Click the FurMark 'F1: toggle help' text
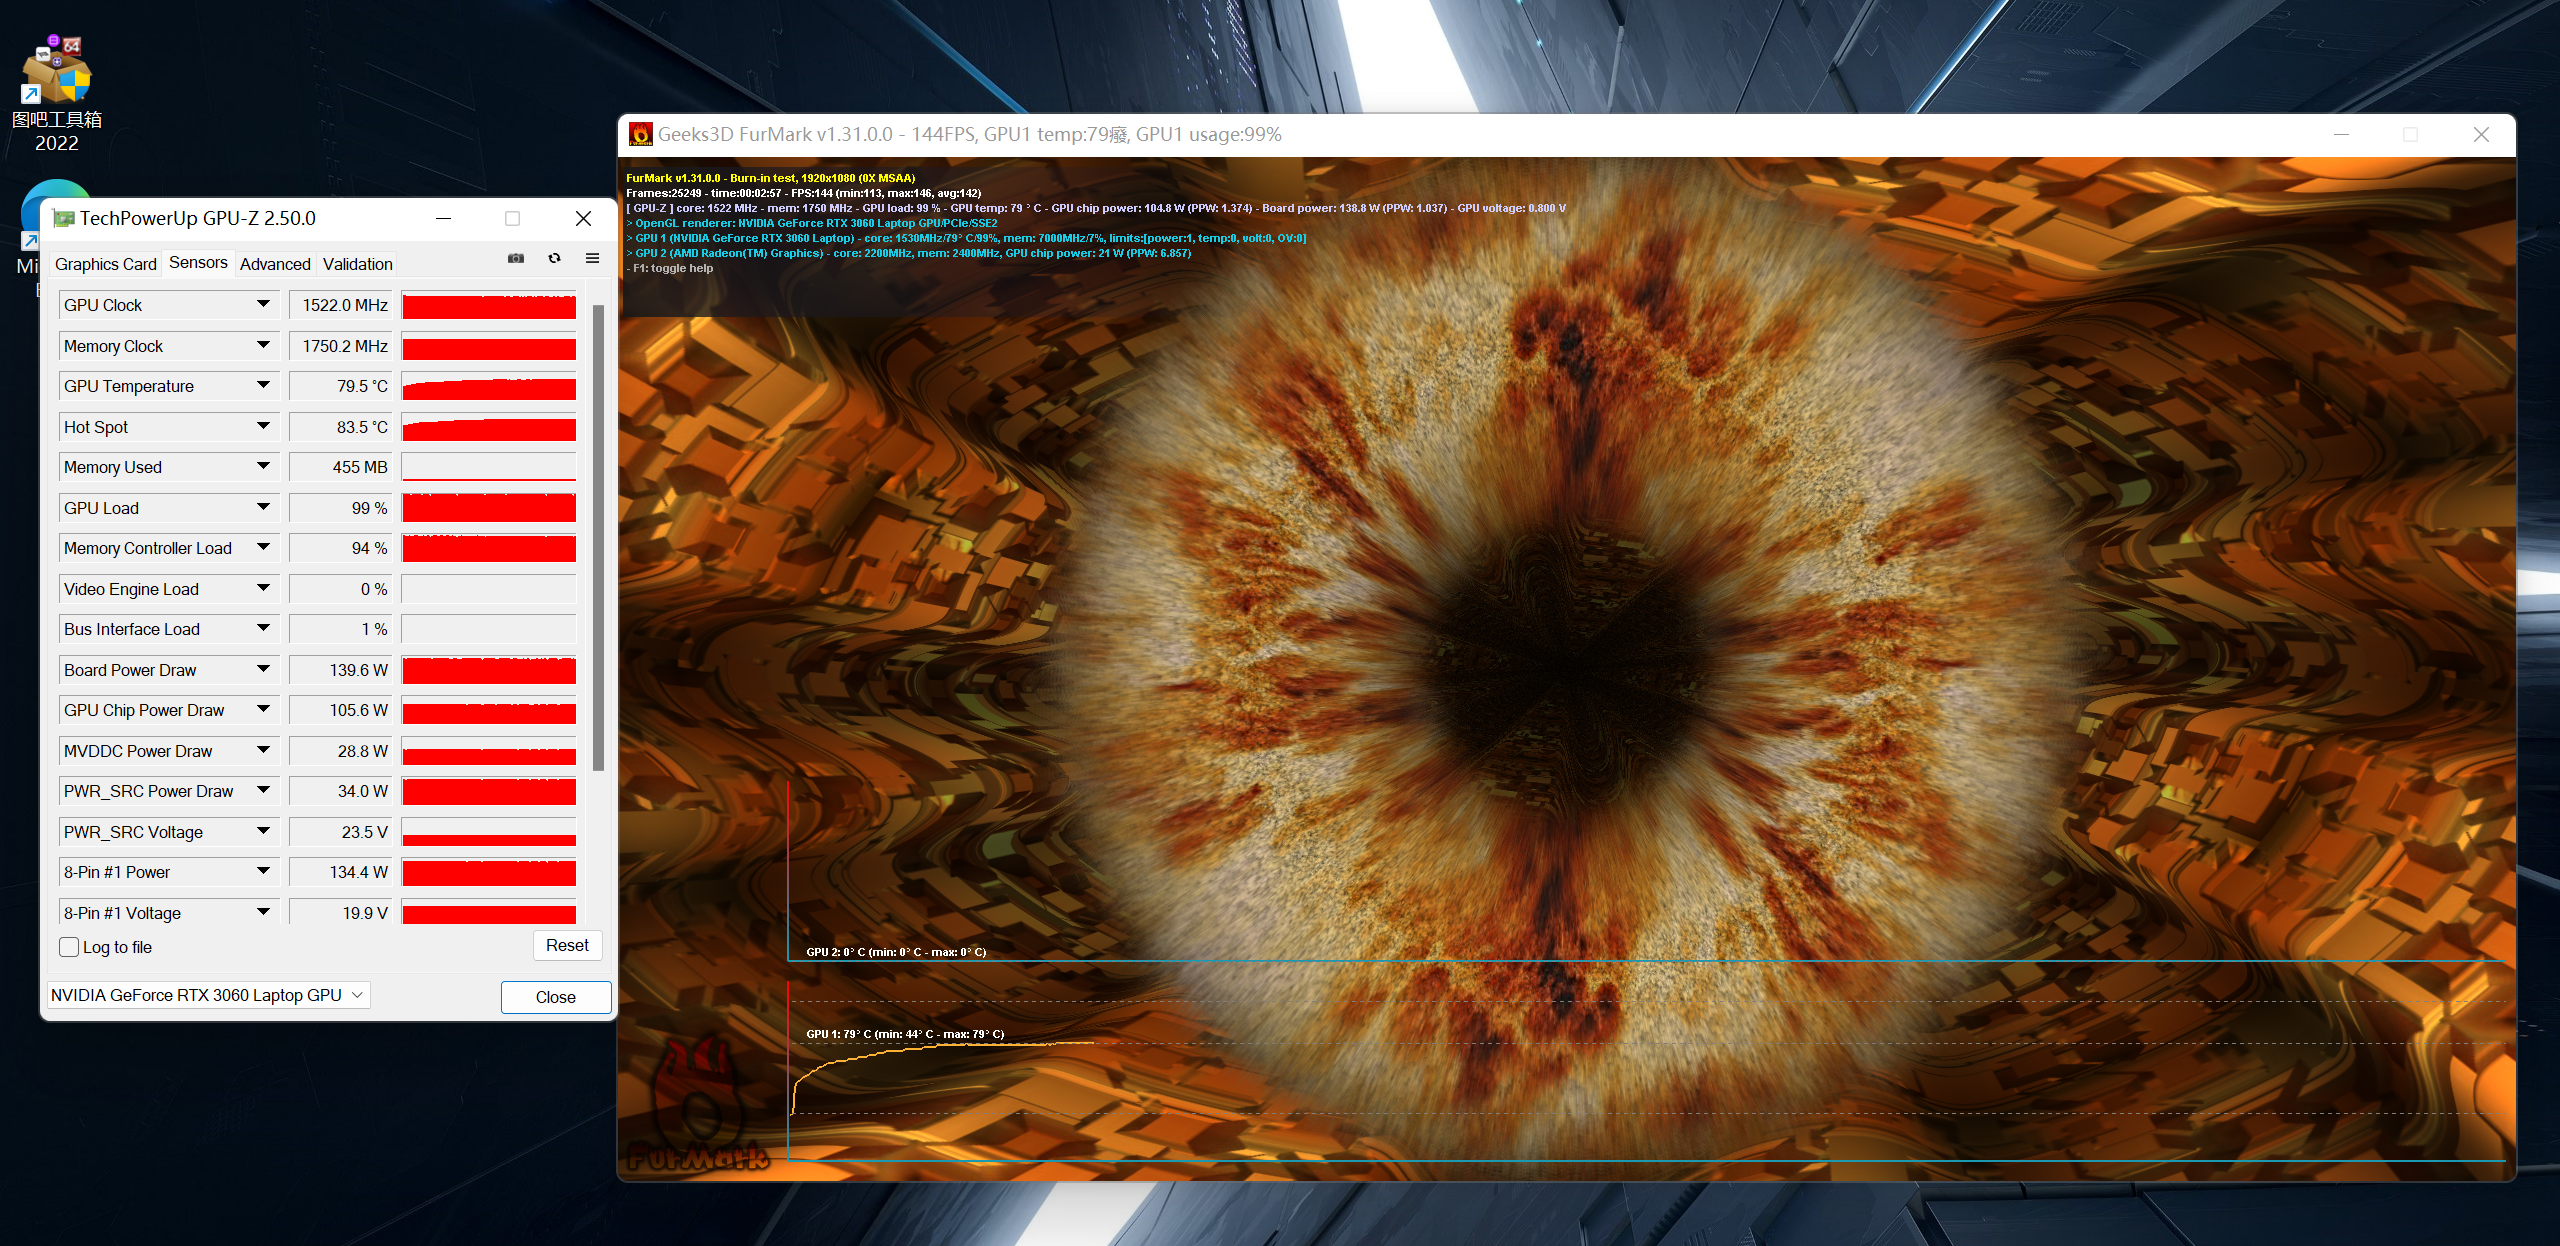 click(672, 268)
